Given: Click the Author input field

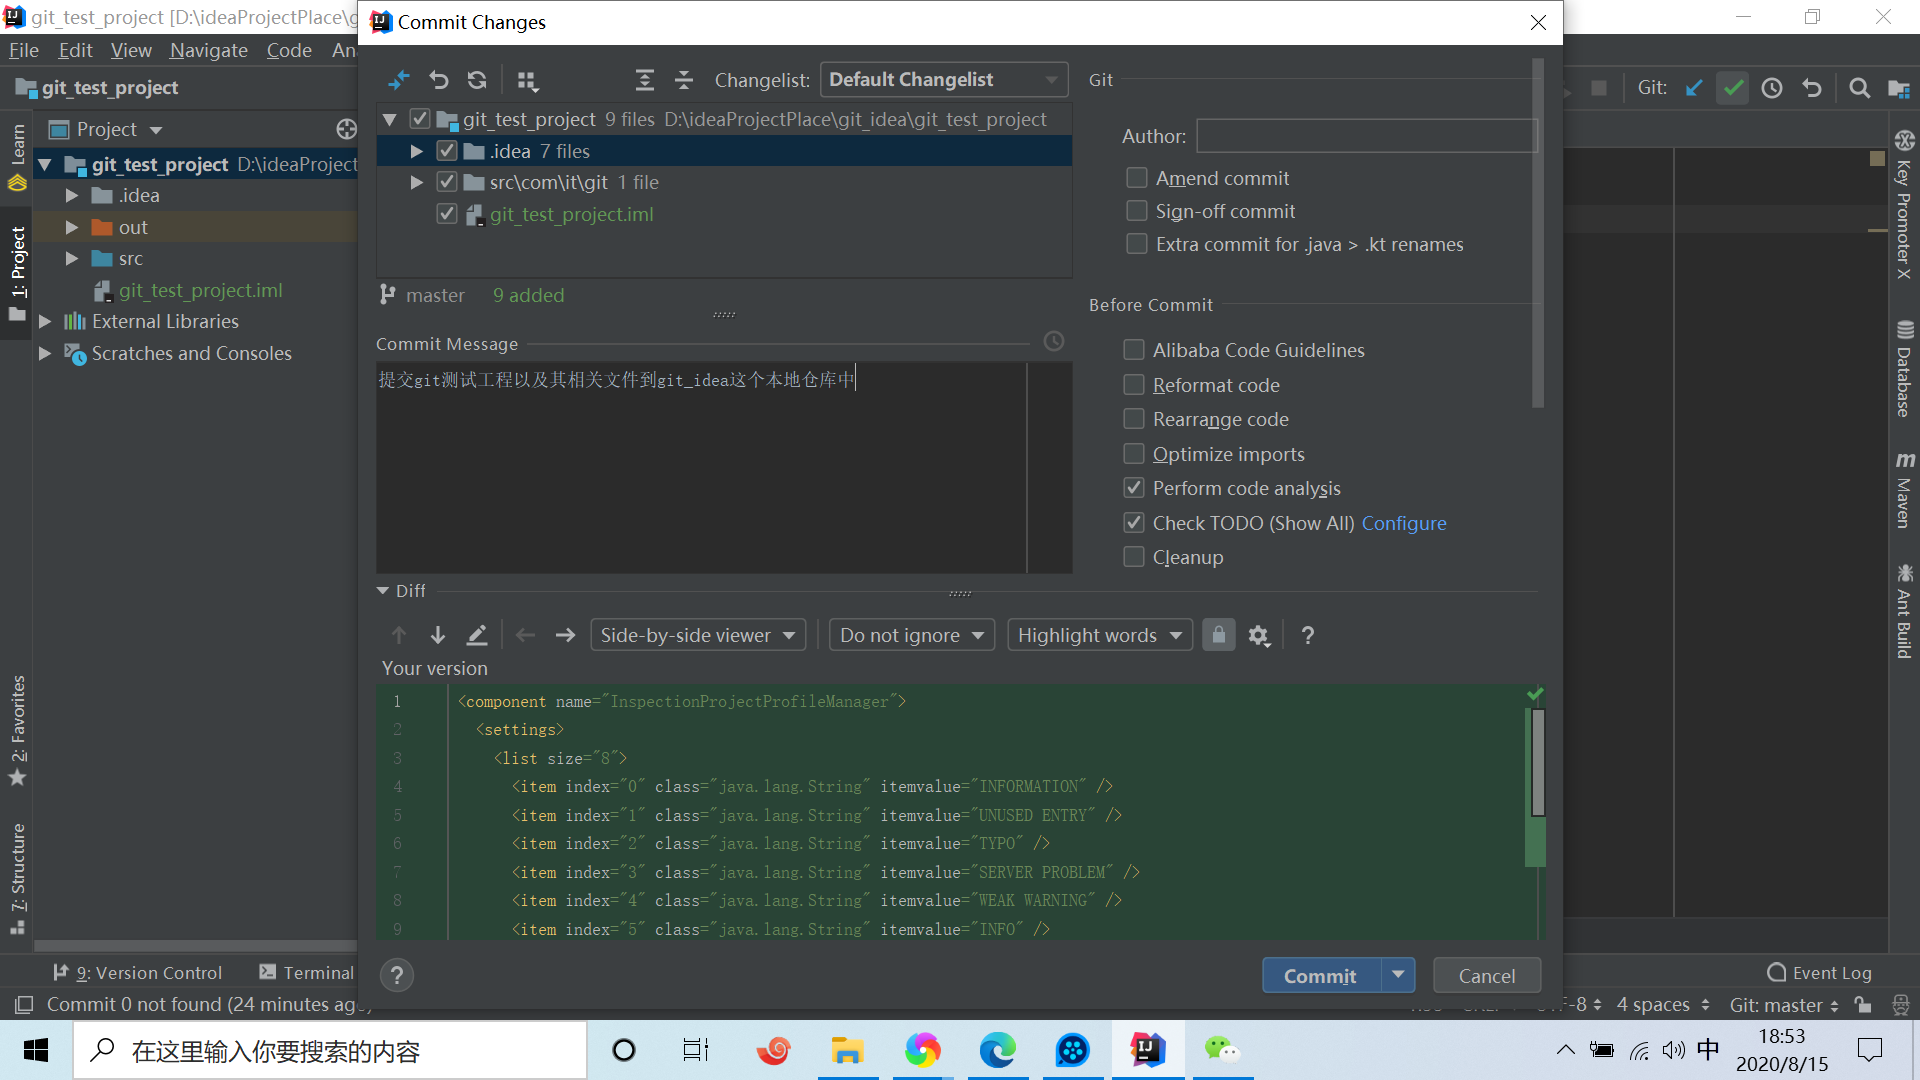Looking at the screenshot, I should (1367, 136).
